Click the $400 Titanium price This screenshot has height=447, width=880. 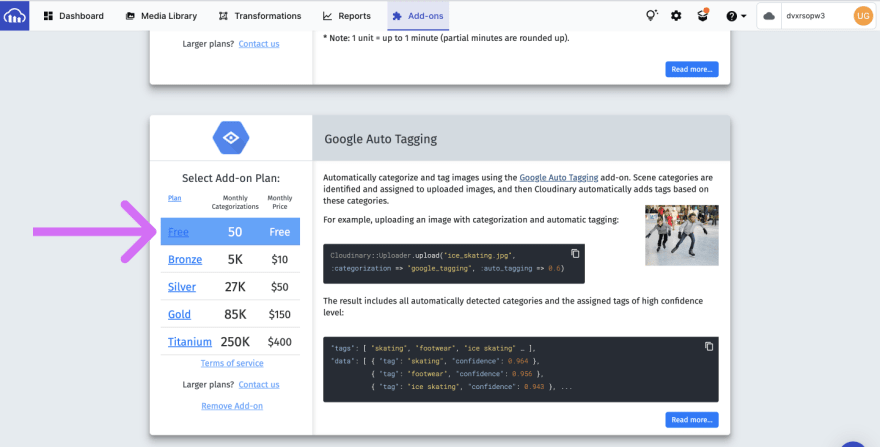click(x=279, y=341)
